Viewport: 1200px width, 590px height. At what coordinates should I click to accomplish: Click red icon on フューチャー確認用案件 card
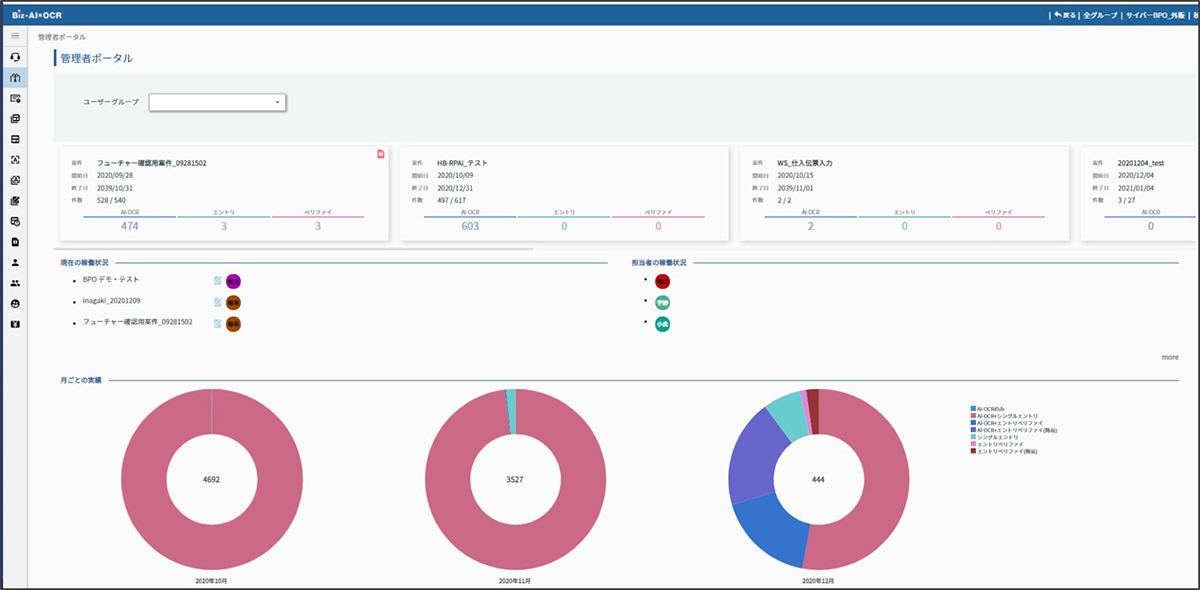pyautogui.click(x=381, y=154)
